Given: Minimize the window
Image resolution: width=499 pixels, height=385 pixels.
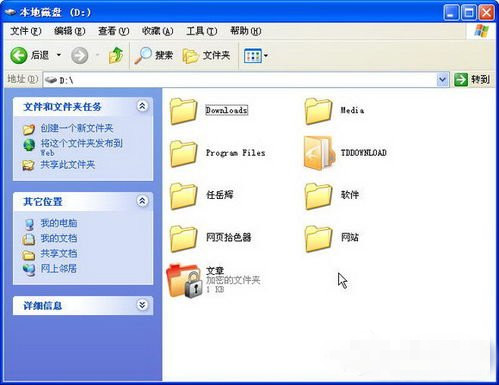Looking at the screenshot, I should click(452, 13).
